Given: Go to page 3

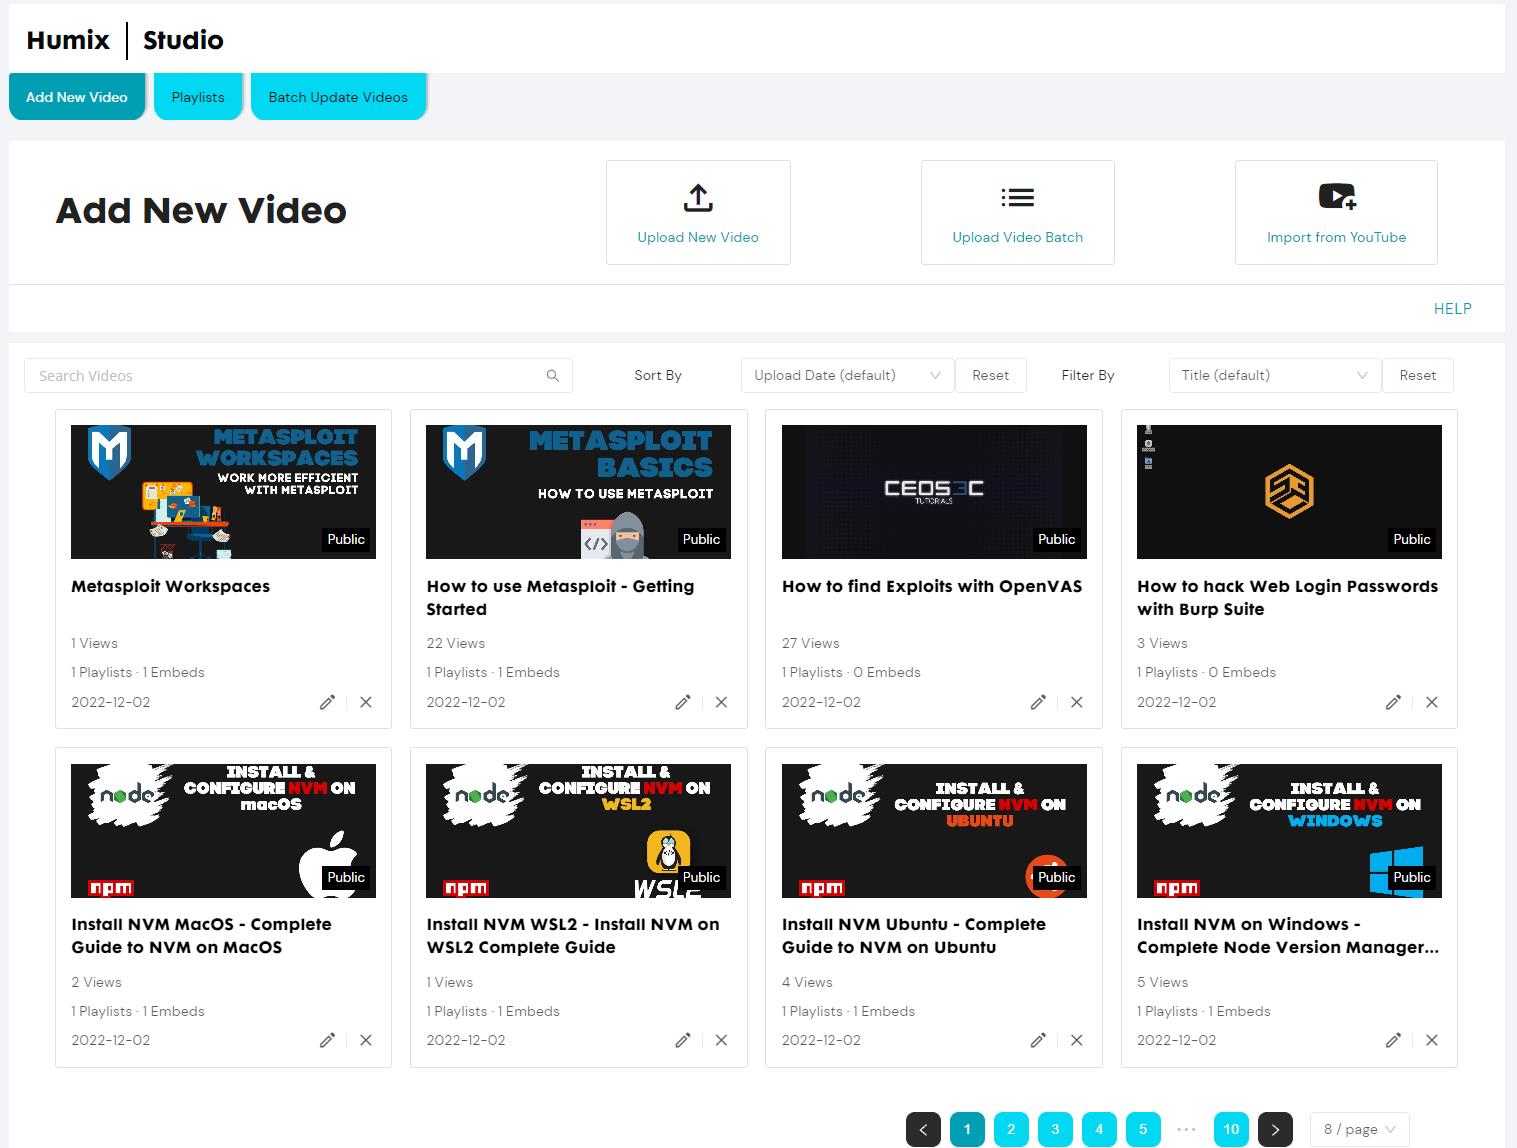Looking at the screenshot, I should point(1055,1130).
